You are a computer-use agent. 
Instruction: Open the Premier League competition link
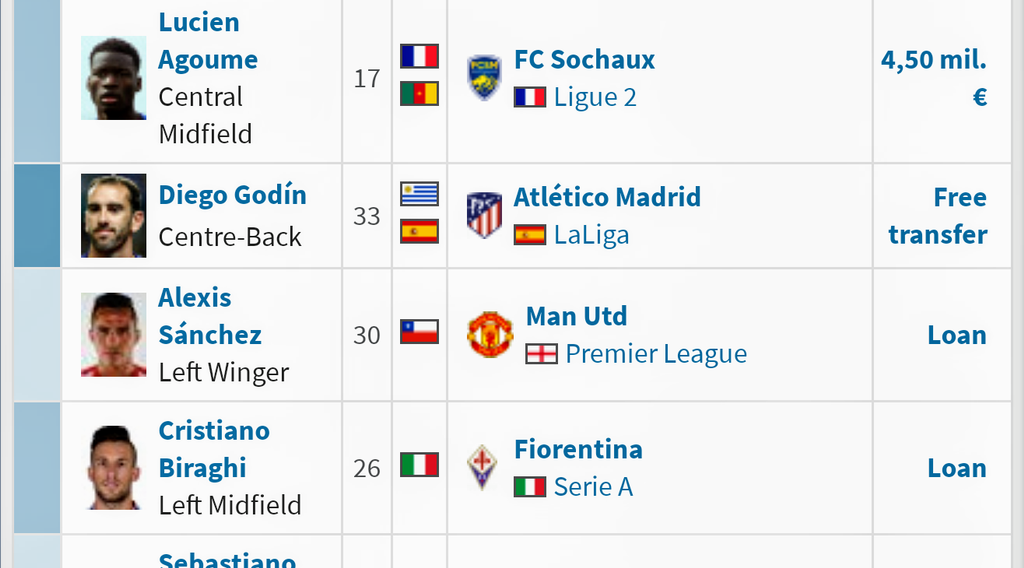tap(656, 354)
